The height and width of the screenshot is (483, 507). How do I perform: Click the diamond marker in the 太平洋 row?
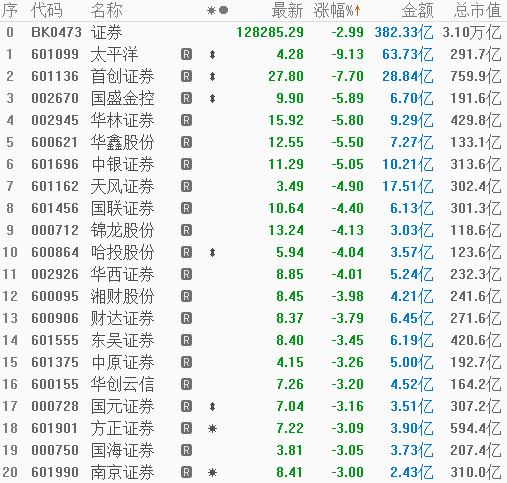(x=212, y=54)
